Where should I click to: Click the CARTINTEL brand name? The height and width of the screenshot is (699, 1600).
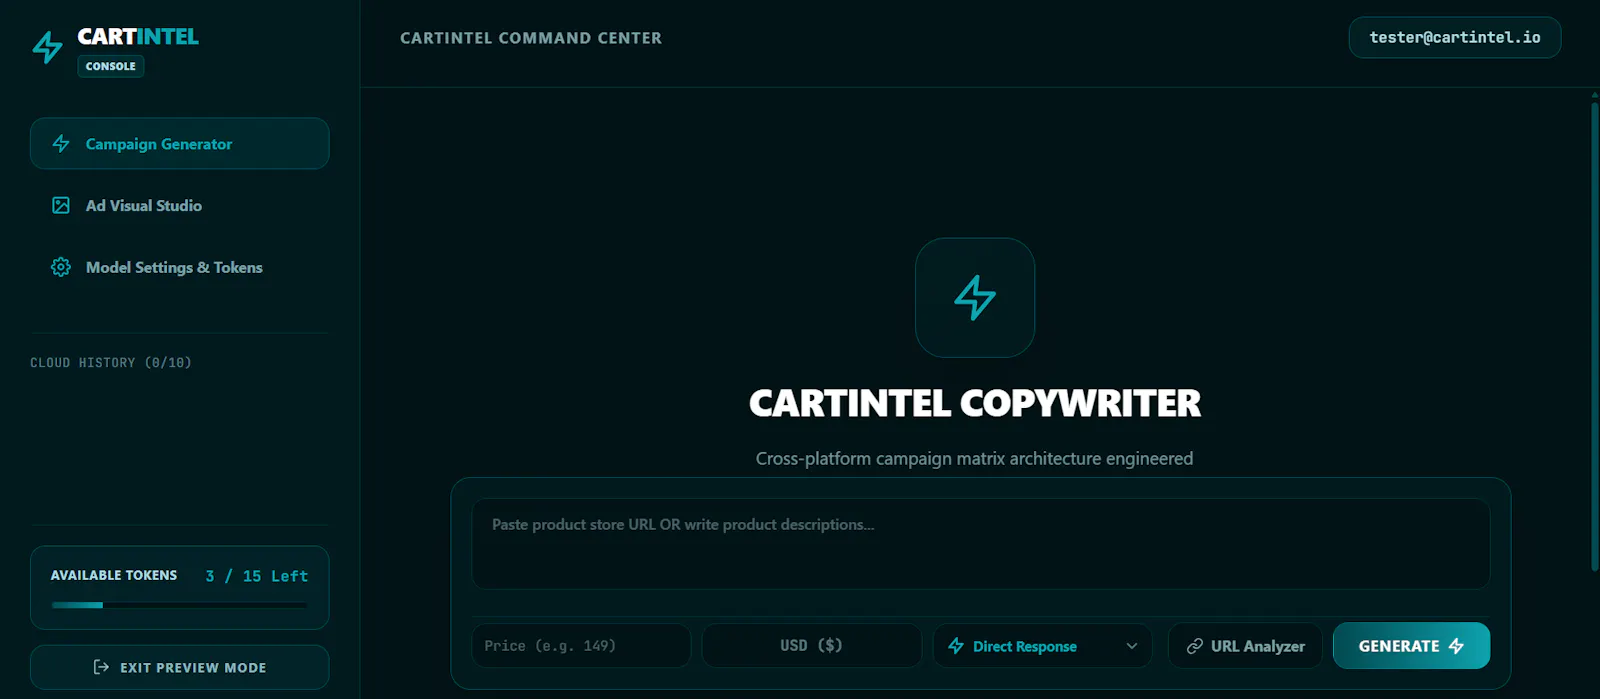pos(138,36)
